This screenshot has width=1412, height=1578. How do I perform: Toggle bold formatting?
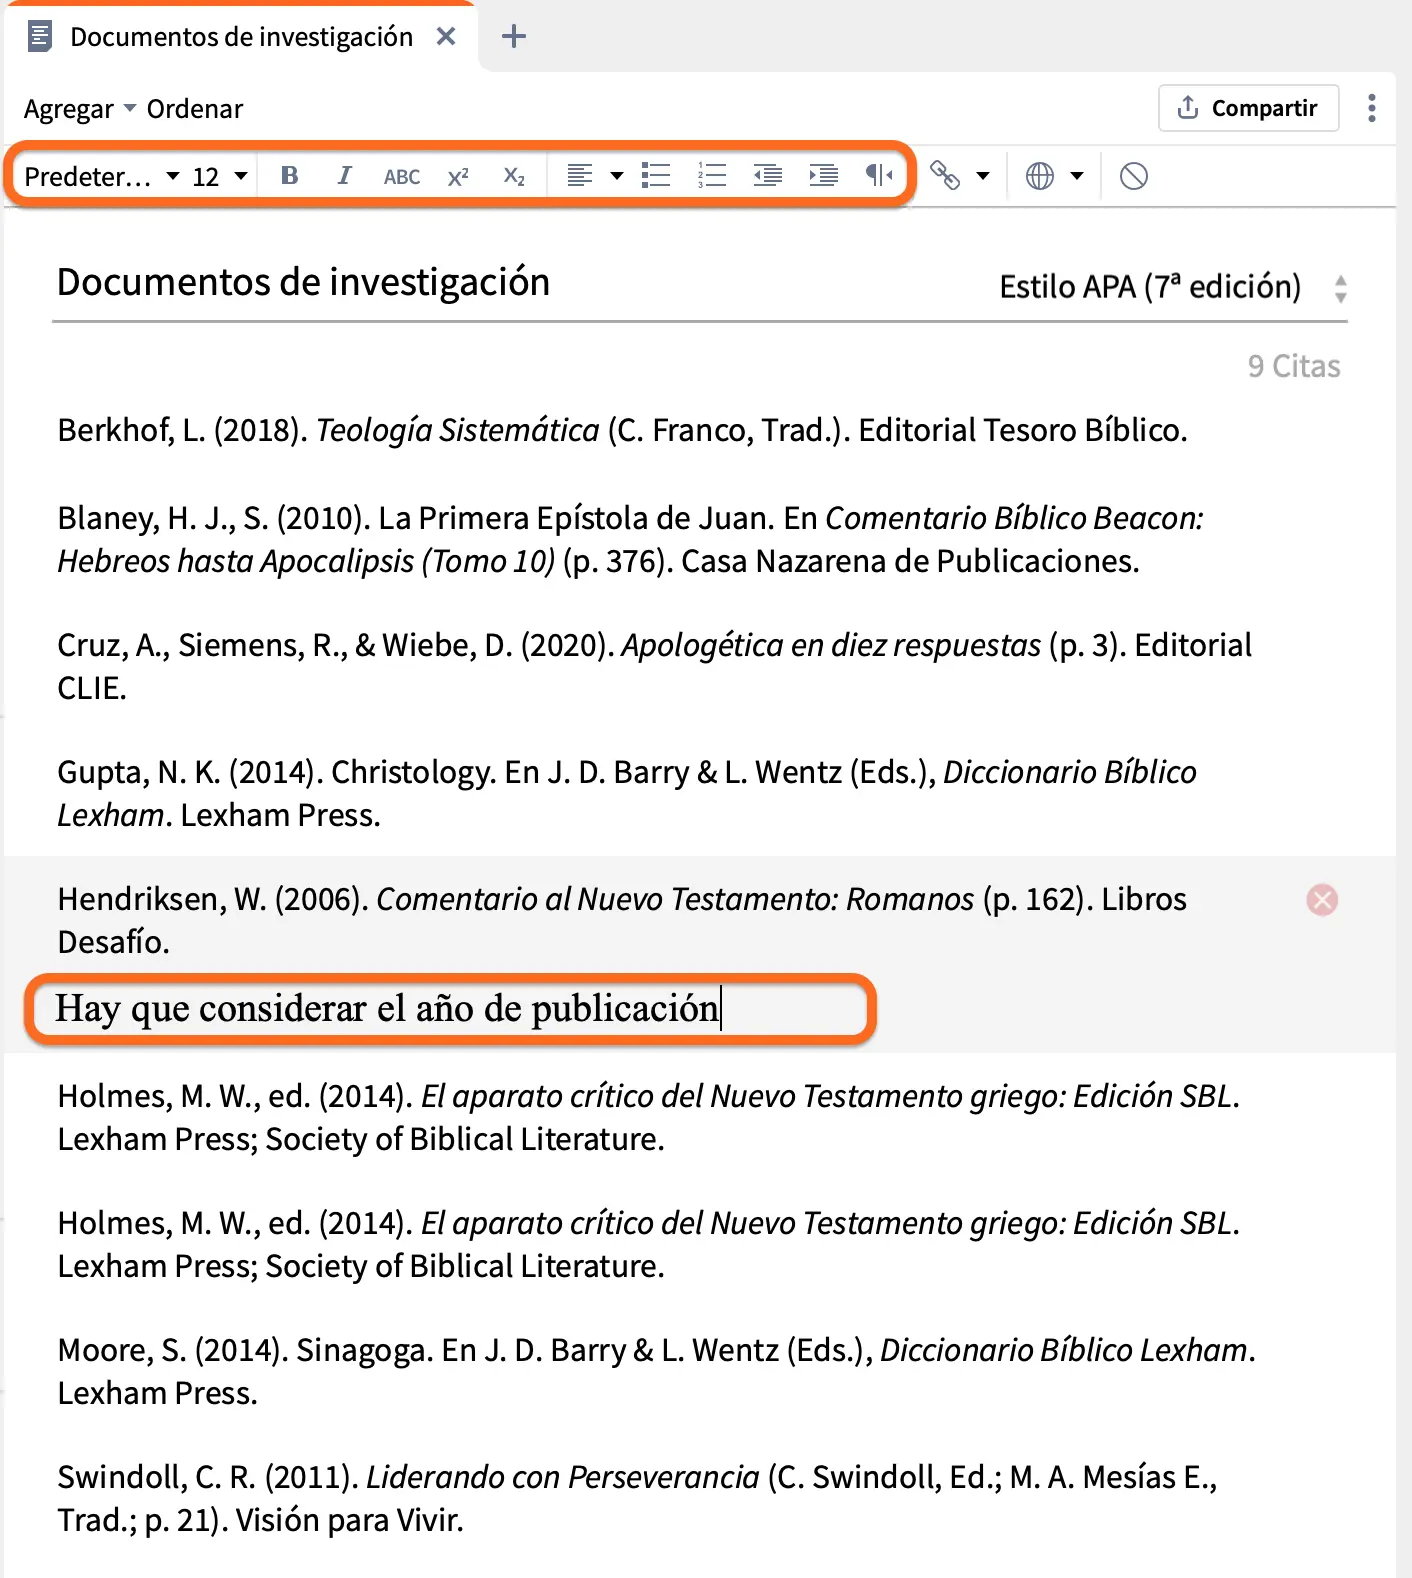point(289,176)
